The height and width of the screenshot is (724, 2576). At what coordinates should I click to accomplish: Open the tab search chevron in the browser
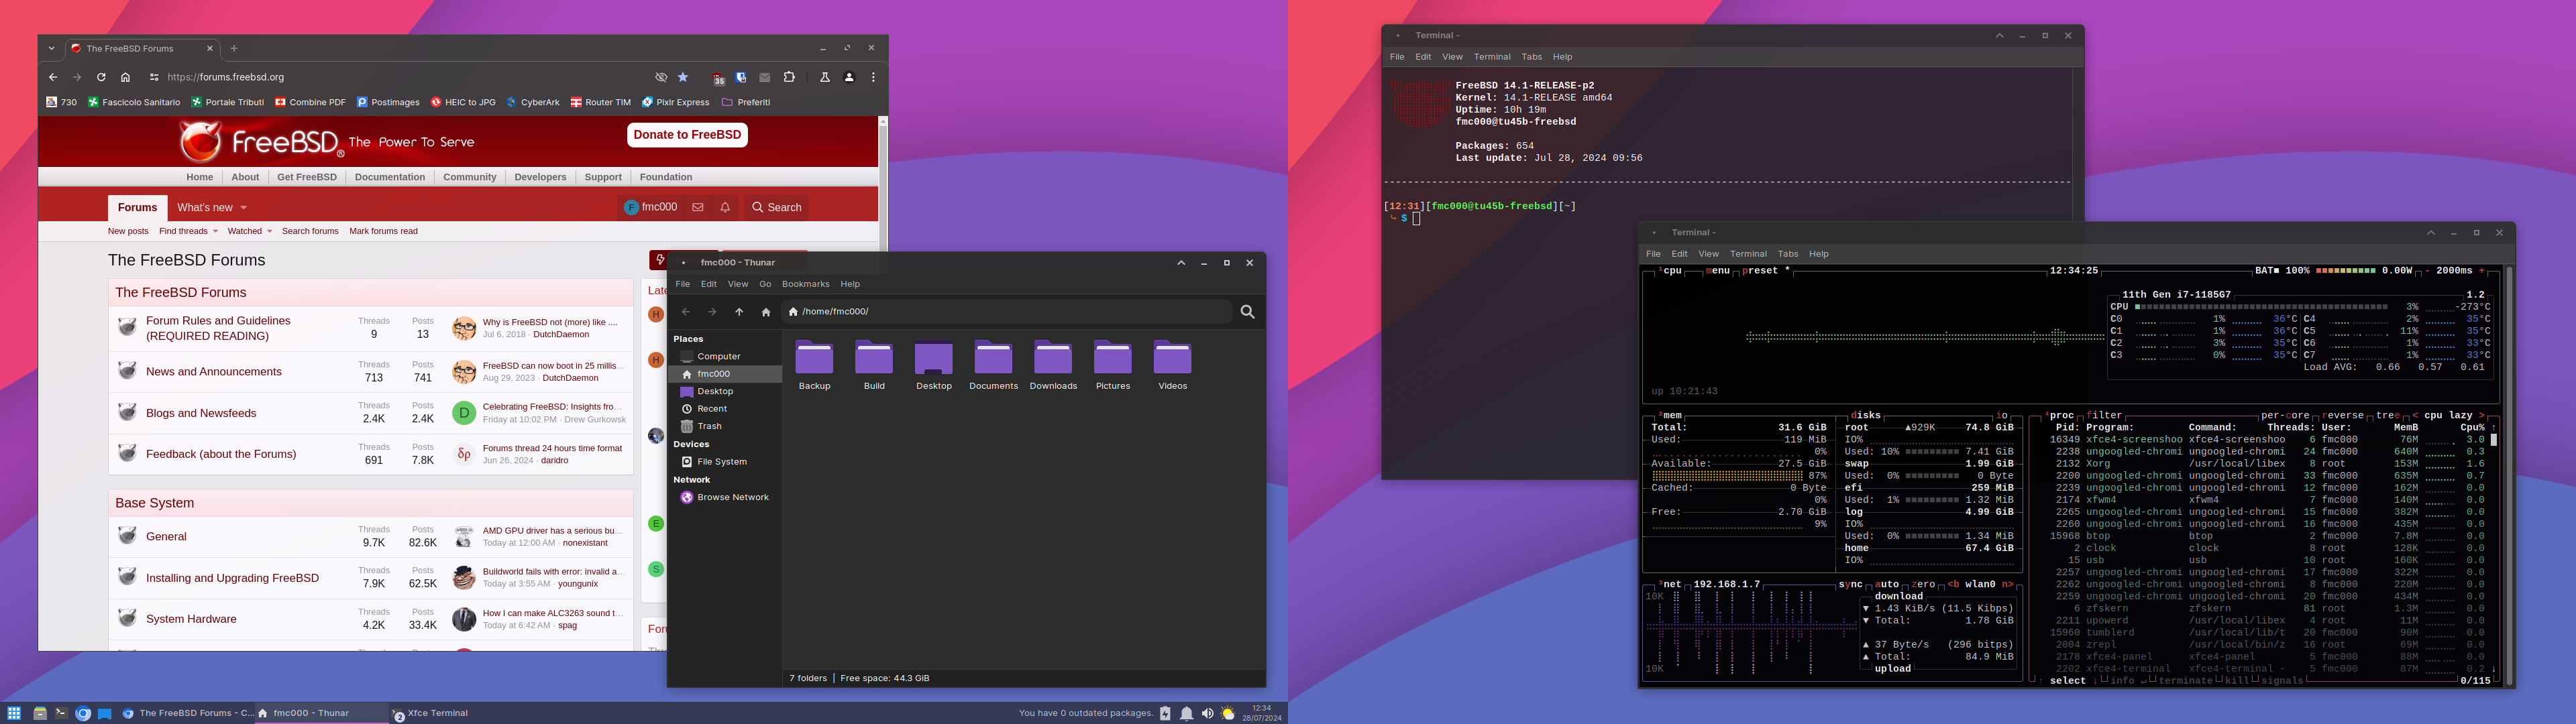52,48
